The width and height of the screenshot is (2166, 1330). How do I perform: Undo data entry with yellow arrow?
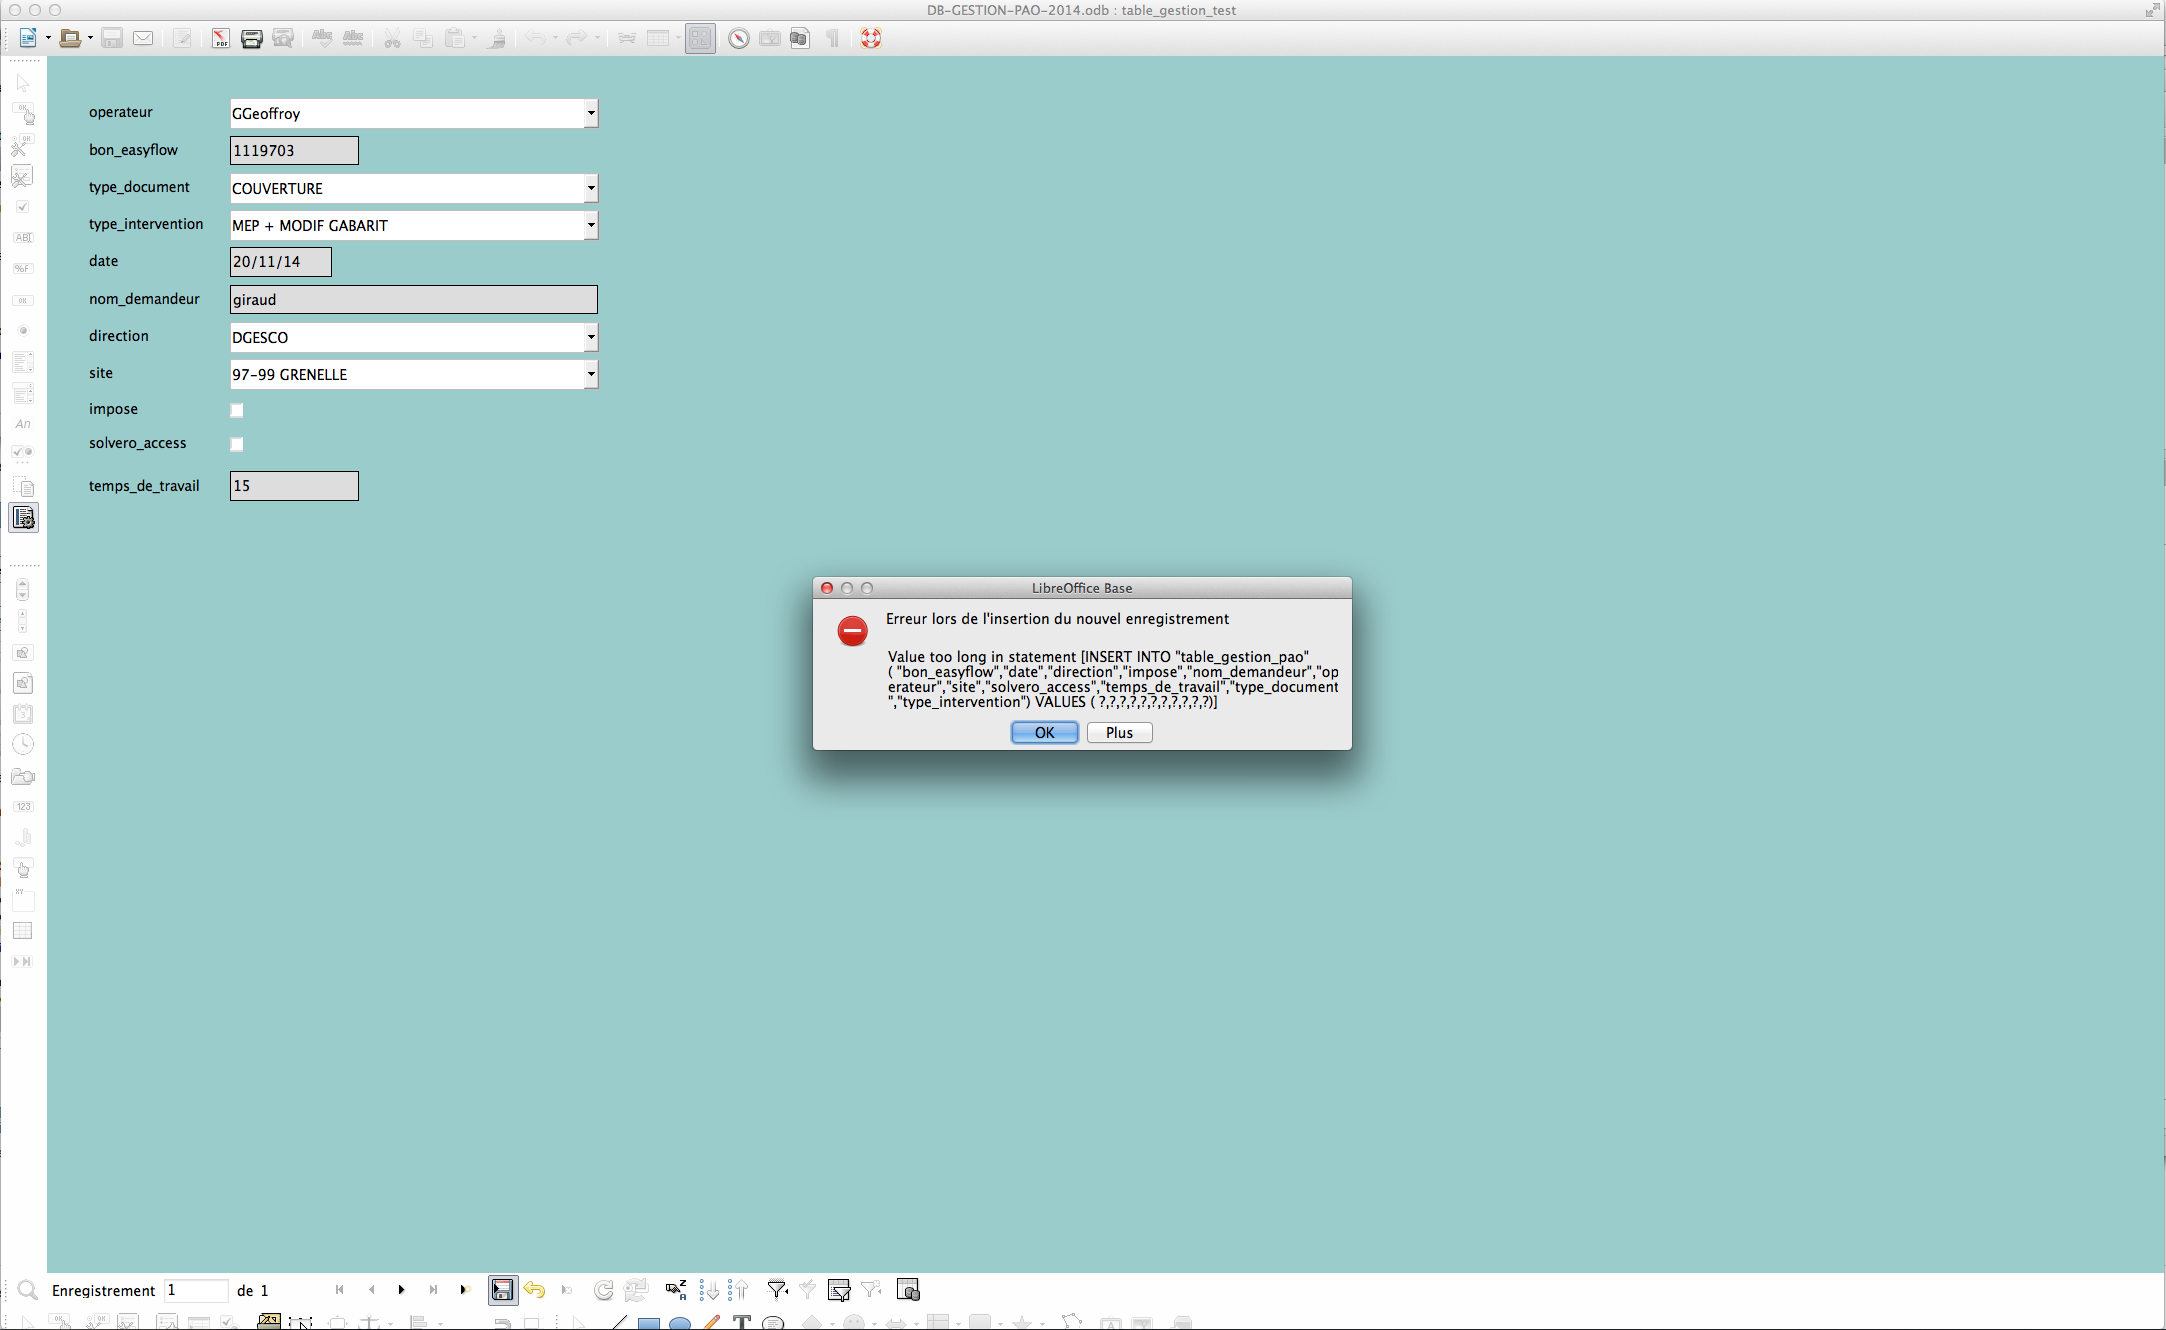coord(534,1290)
